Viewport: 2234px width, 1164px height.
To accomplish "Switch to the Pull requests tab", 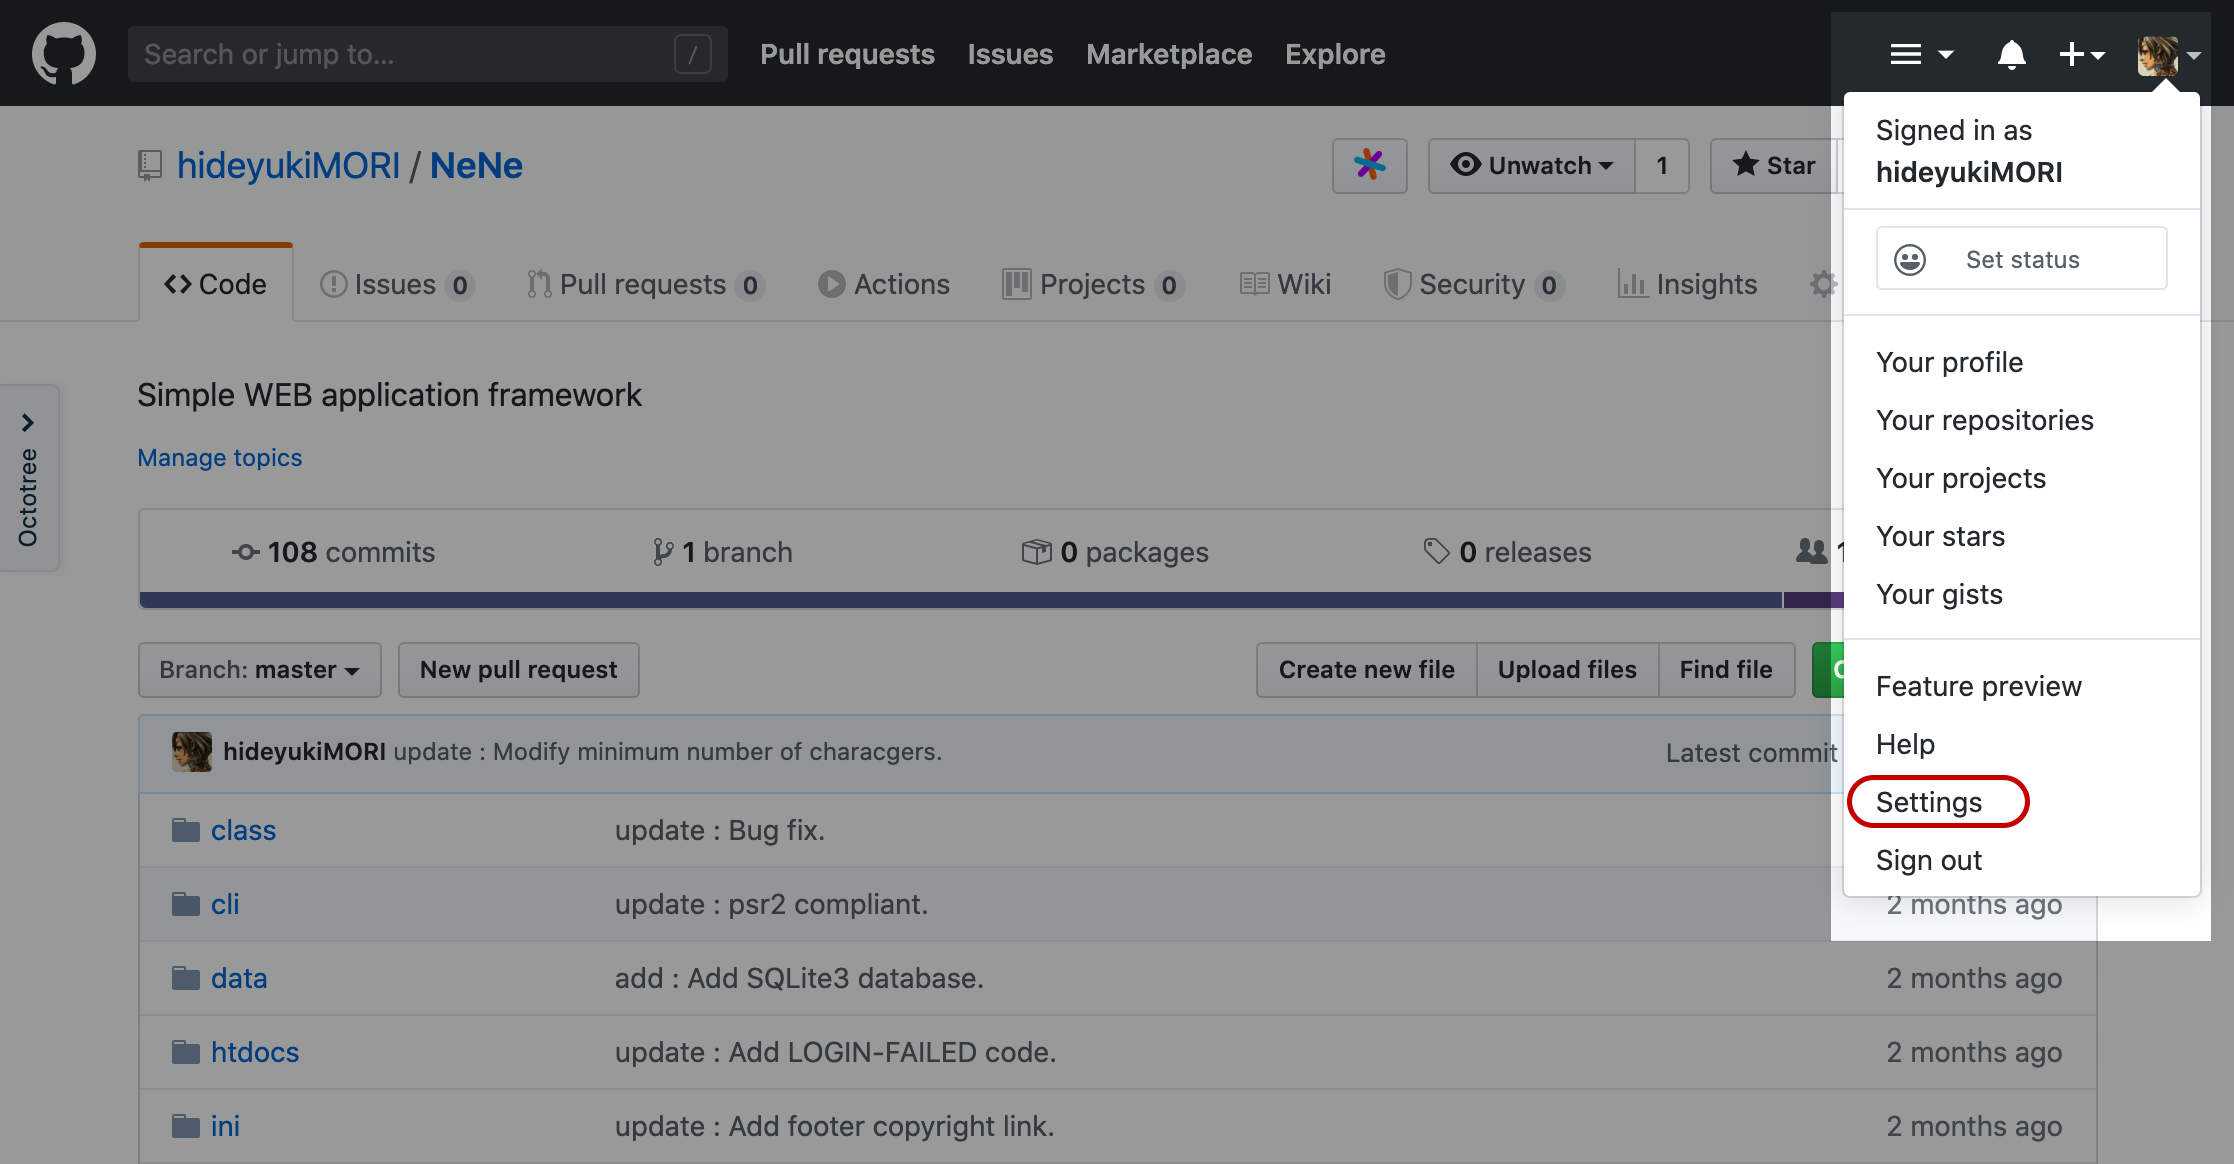I will pos(644,284).
